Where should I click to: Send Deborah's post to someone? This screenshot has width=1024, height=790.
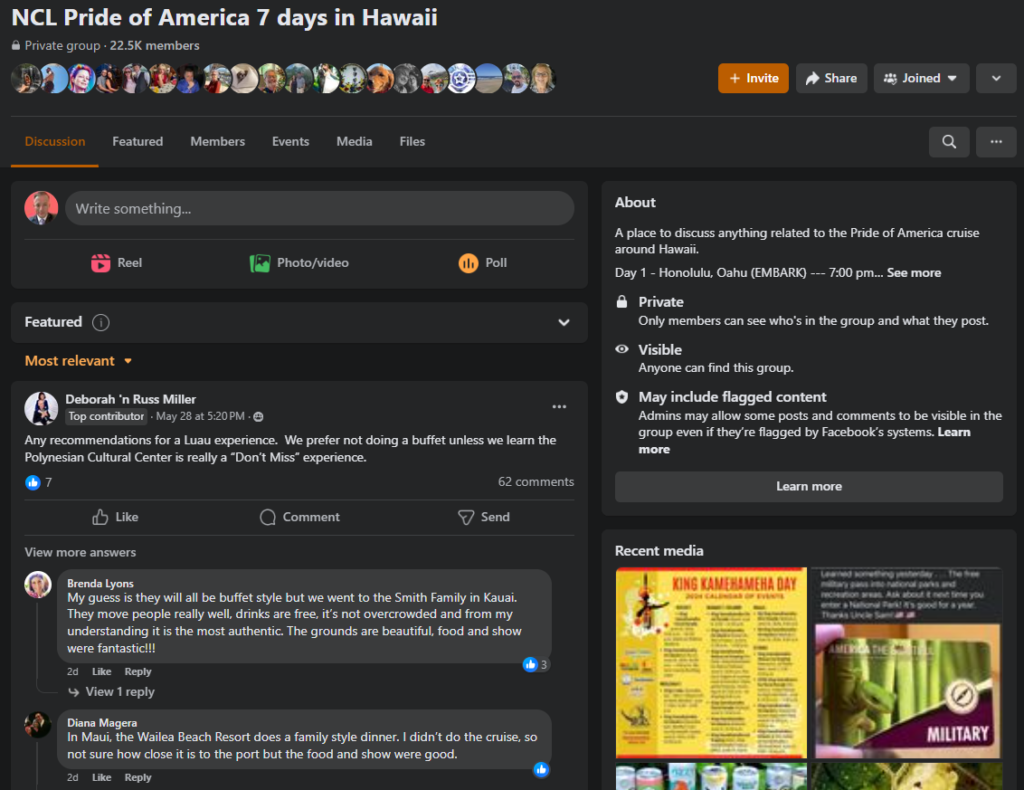tap(483, 517)
